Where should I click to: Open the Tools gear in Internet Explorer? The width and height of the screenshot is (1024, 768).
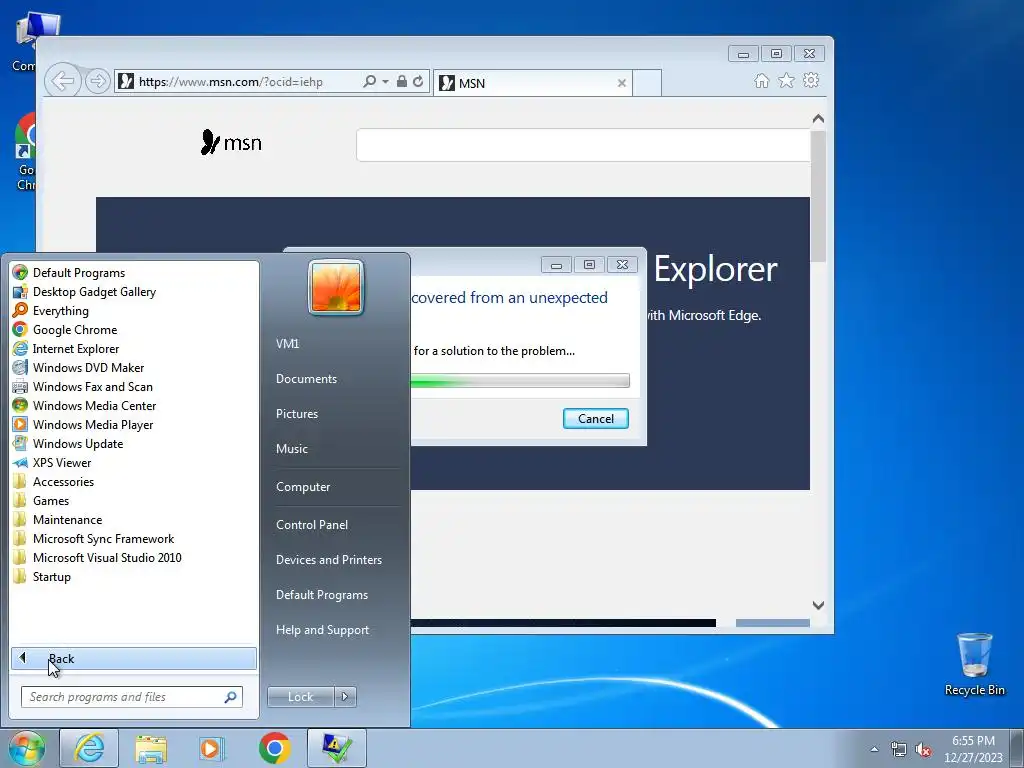point(811,80)
